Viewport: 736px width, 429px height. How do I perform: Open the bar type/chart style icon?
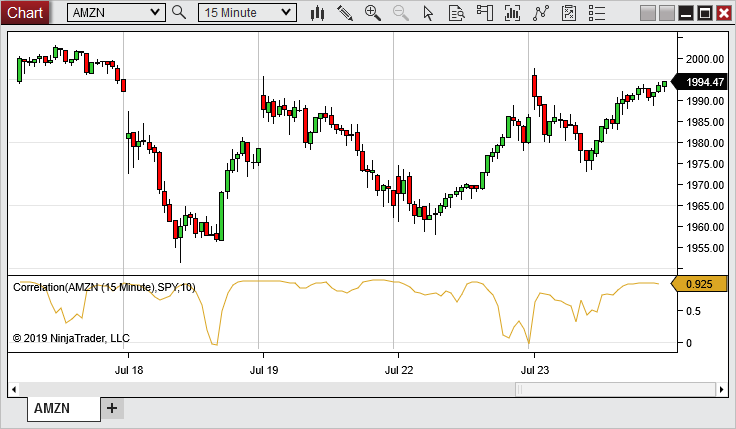click(317, 13)
